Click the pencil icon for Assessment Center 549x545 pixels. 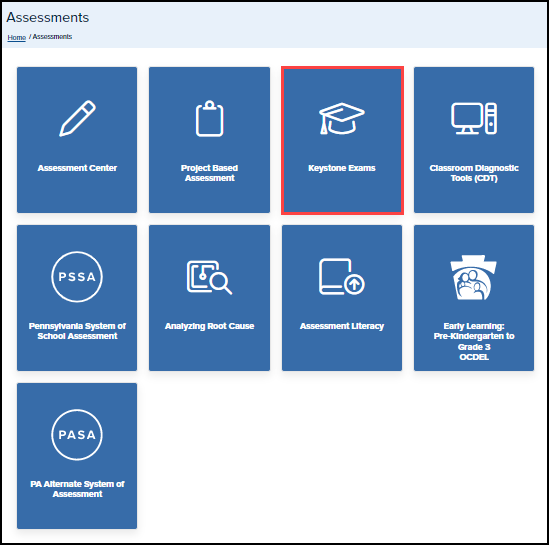pyautogui.click(x=77, y=118)
